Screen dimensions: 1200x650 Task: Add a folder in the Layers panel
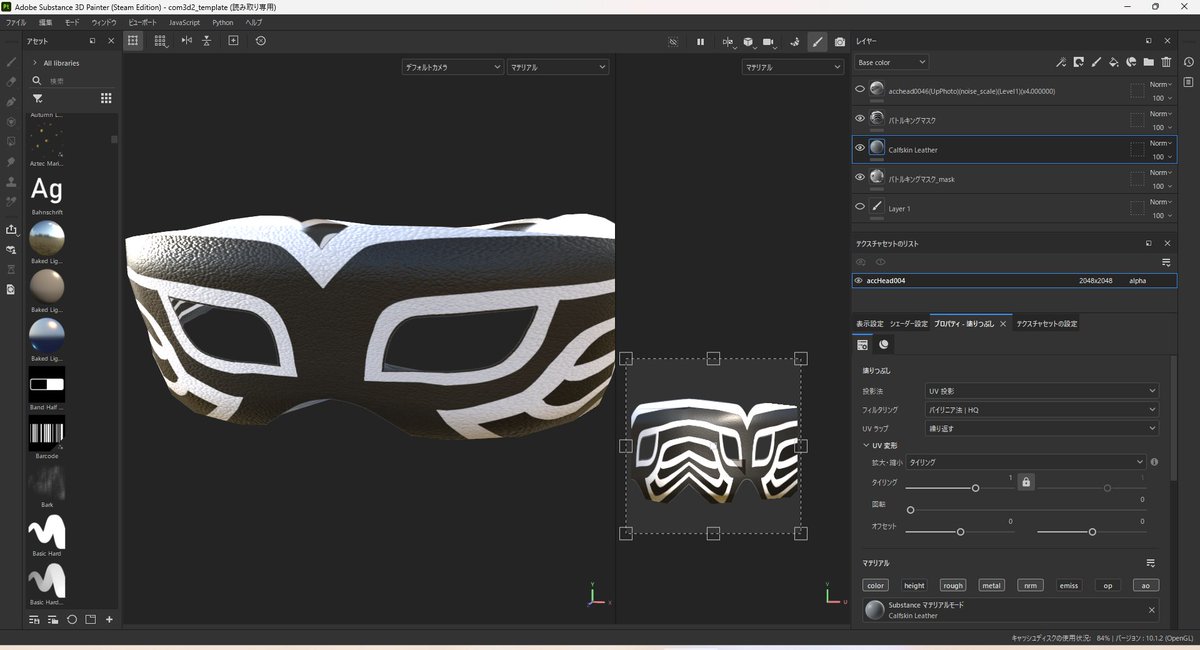pos(1149,62)
